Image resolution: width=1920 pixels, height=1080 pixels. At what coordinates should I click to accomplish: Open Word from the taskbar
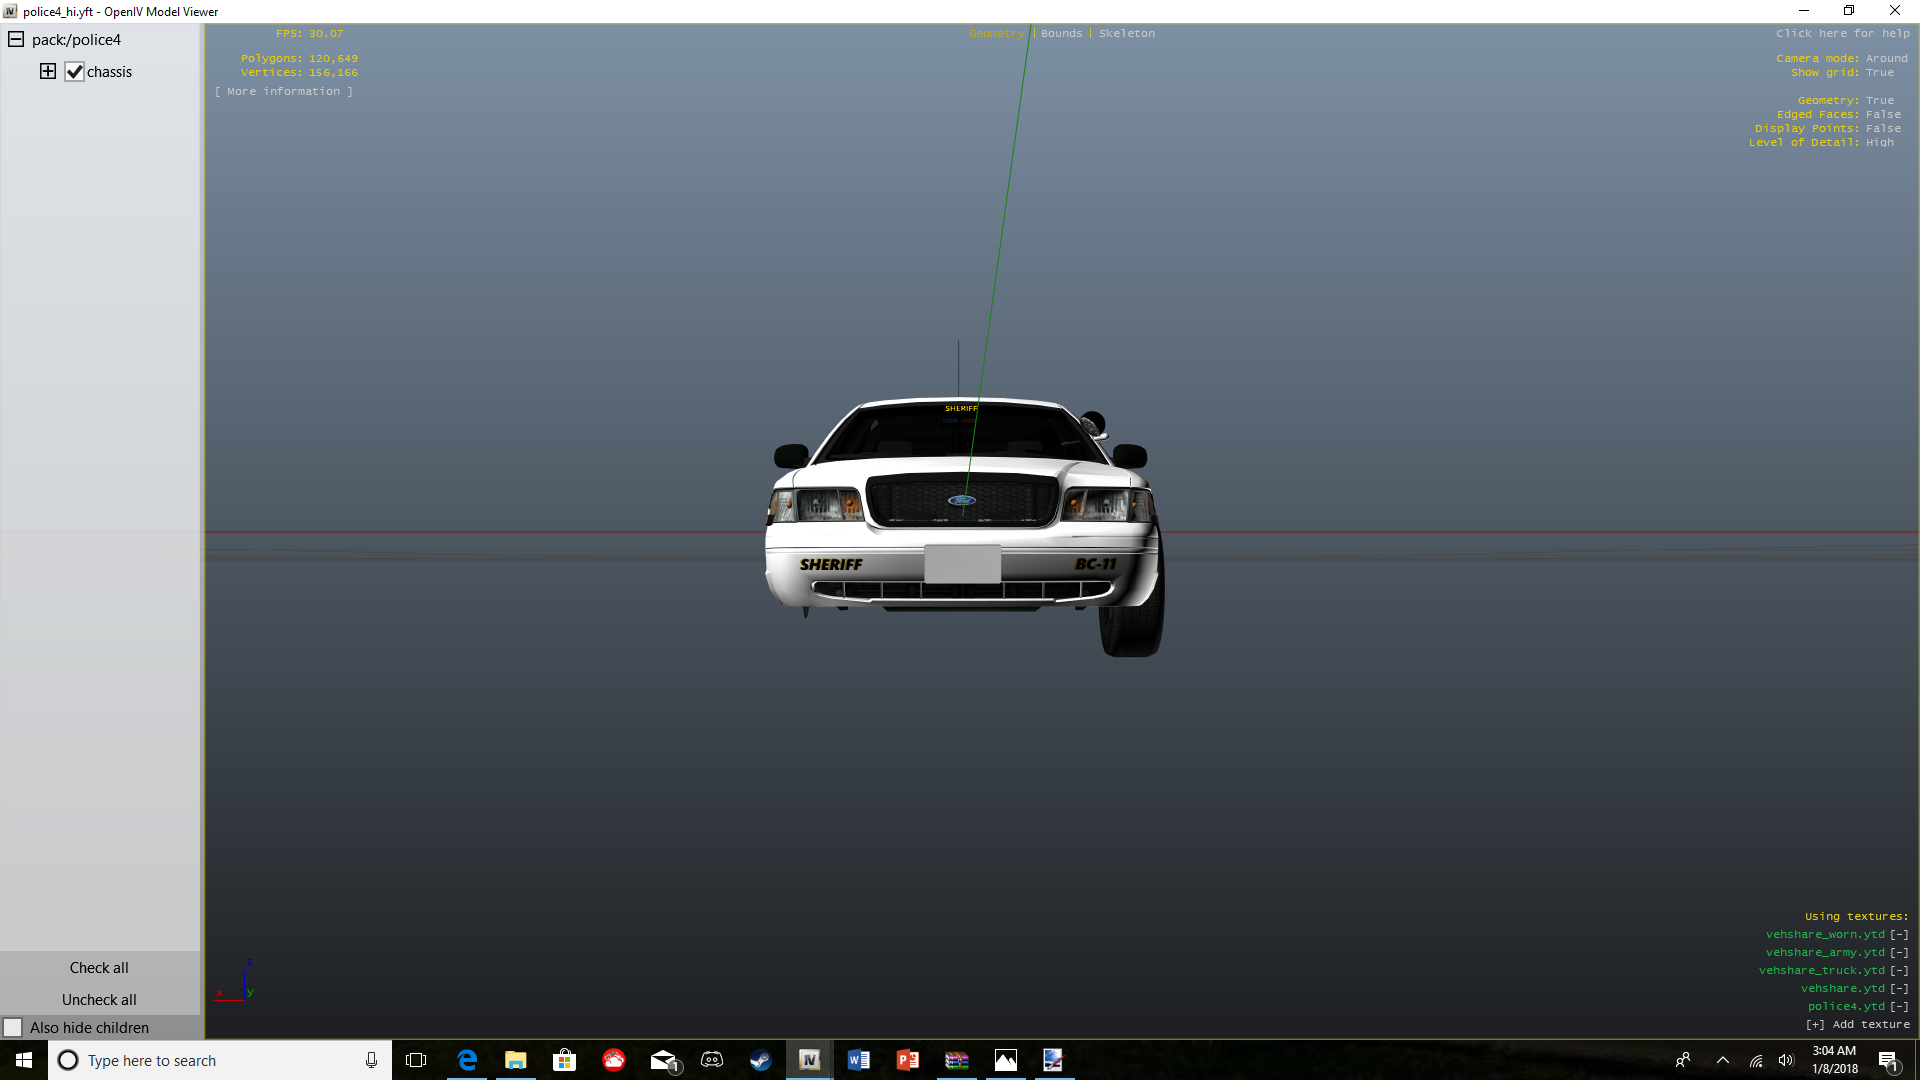tap(859, 1060)
